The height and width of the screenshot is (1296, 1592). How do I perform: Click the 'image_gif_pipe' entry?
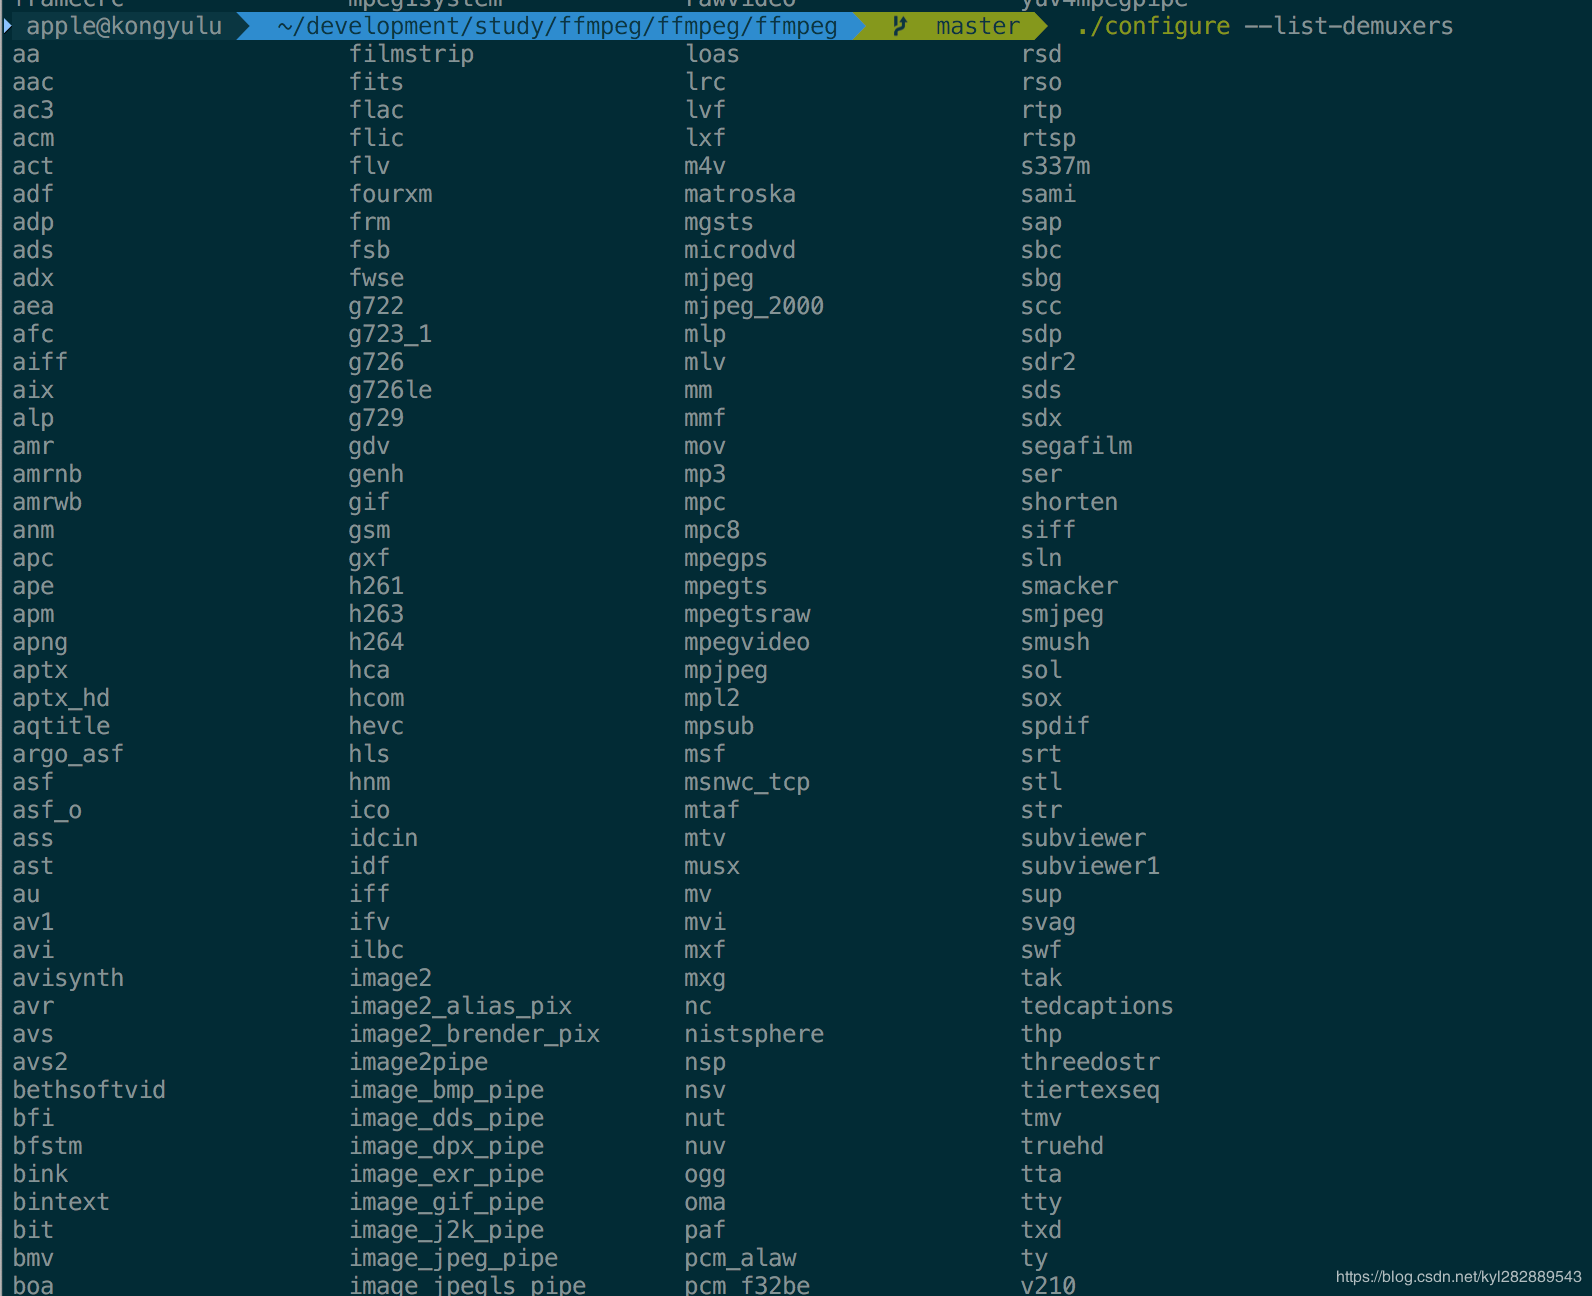point(447,1202)
